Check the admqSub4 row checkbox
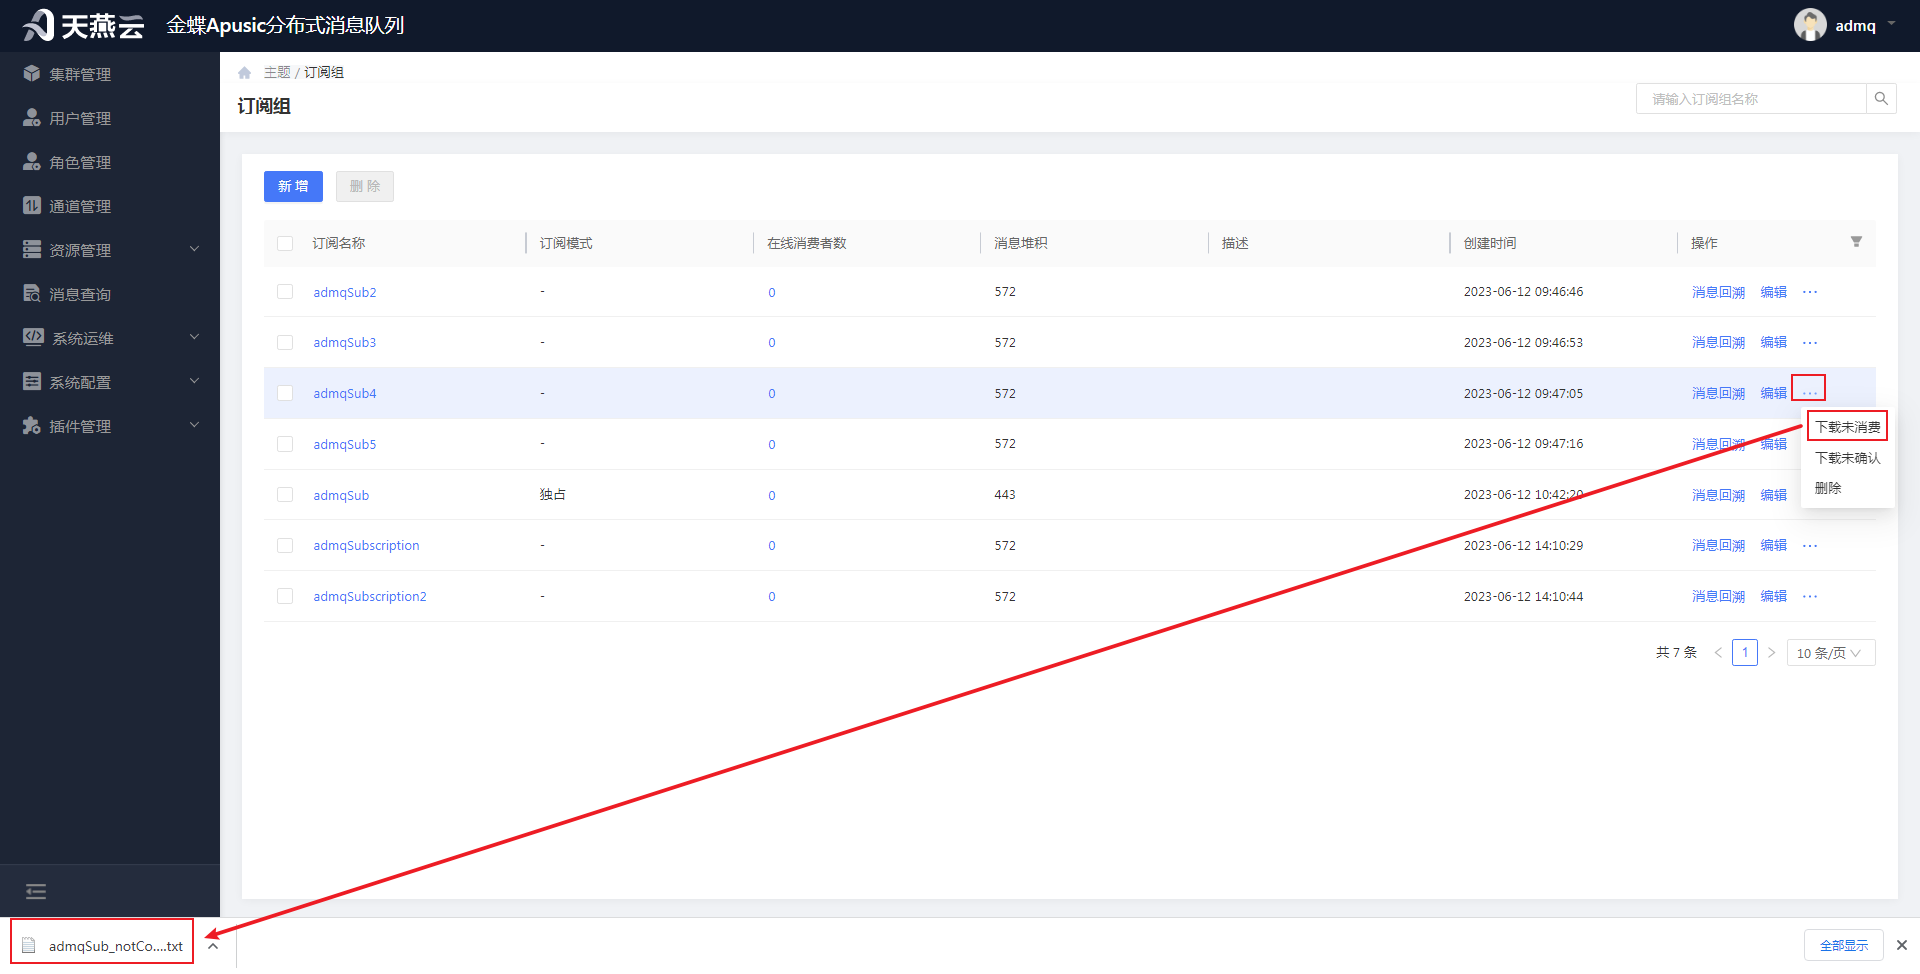Image resolution: width=1920 pixels, height=974 pixels. tap(285, 393)
